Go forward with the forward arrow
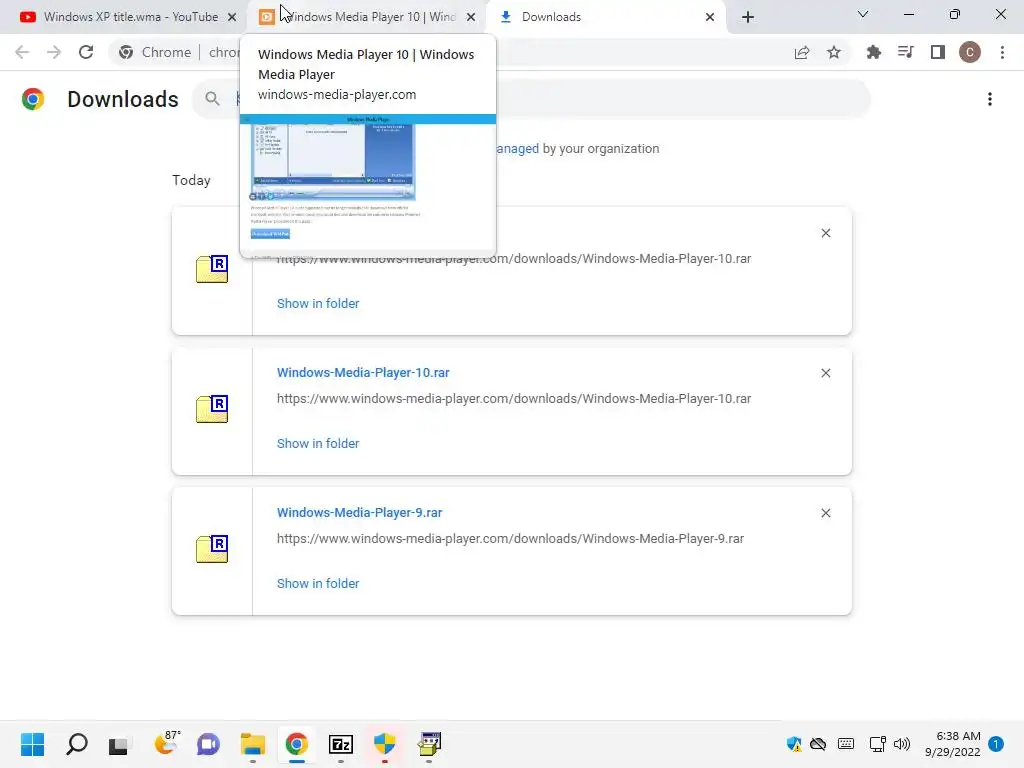This screenshot has width=1024, height=768. [x=54, y=52]
